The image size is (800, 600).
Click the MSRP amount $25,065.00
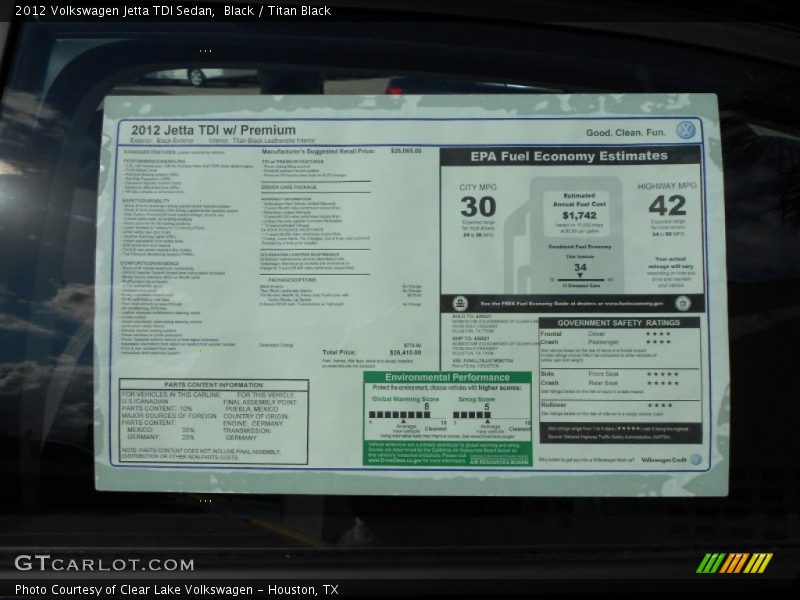[406, 151]
